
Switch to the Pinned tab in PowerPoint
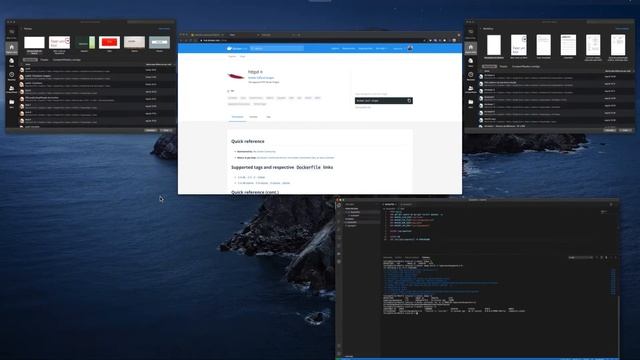44,60
